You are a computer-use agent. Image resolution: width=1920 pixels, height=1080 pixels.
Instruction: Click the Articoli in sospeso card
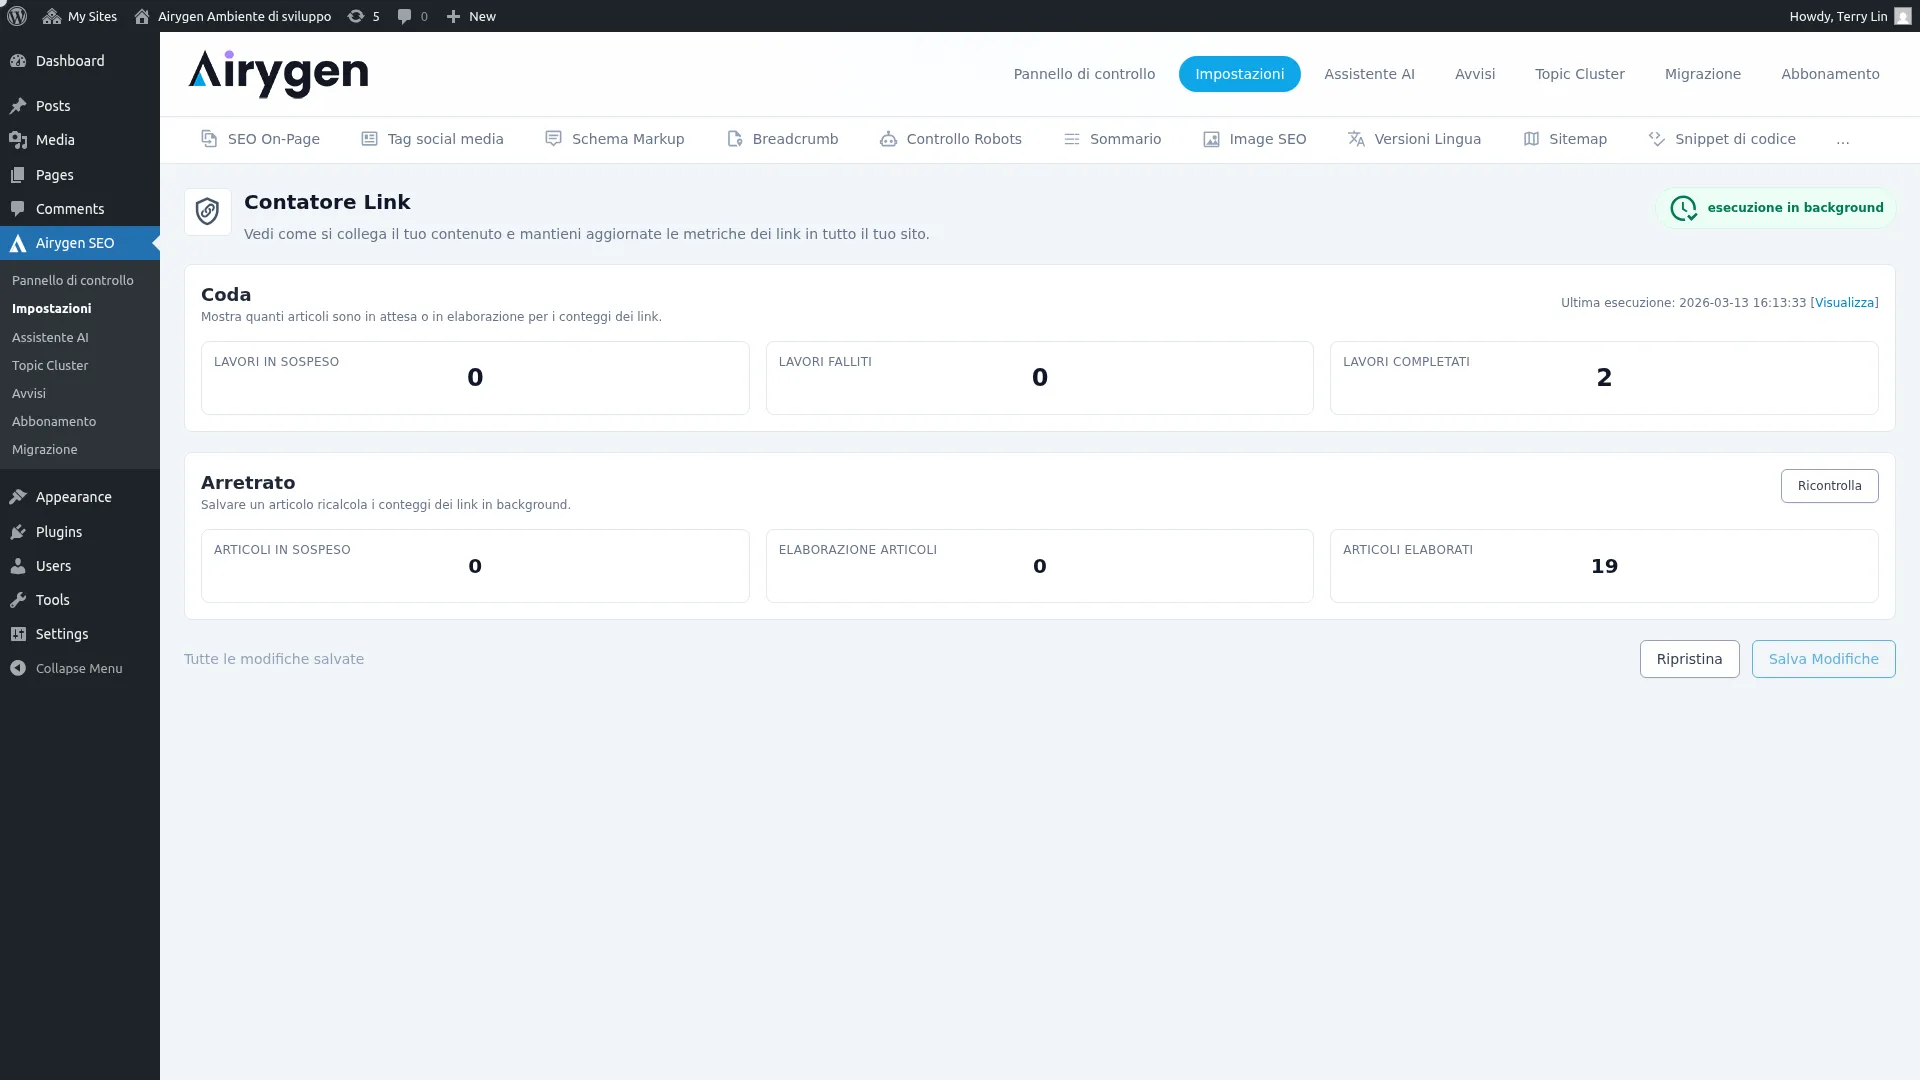475,566
